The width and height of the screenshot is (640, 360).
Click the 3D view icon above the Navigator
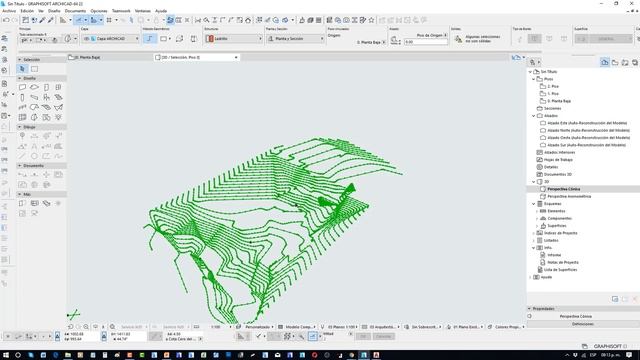[x=516, y=58]
